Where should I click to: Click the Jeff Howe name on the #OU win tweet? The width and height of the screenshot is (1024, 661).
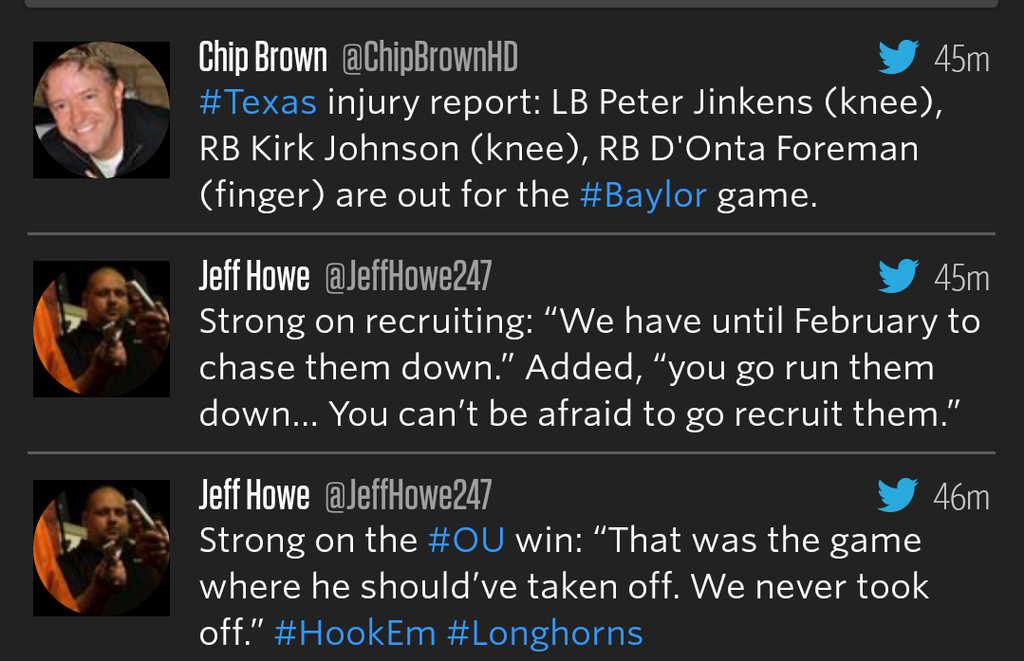tap(254, 495)
